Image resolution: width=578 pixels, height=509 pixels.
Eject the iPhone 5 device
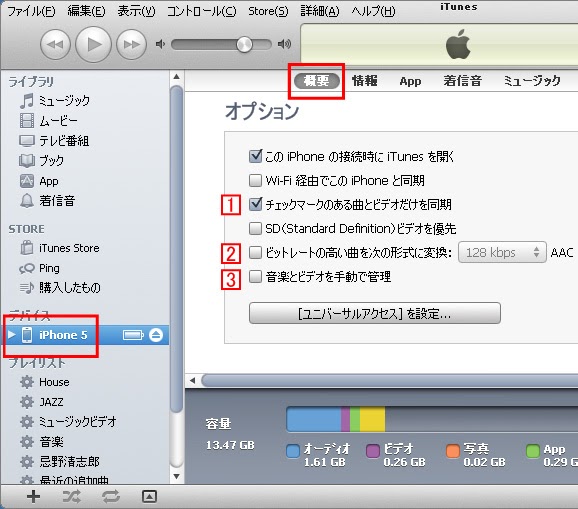(156, 335)
